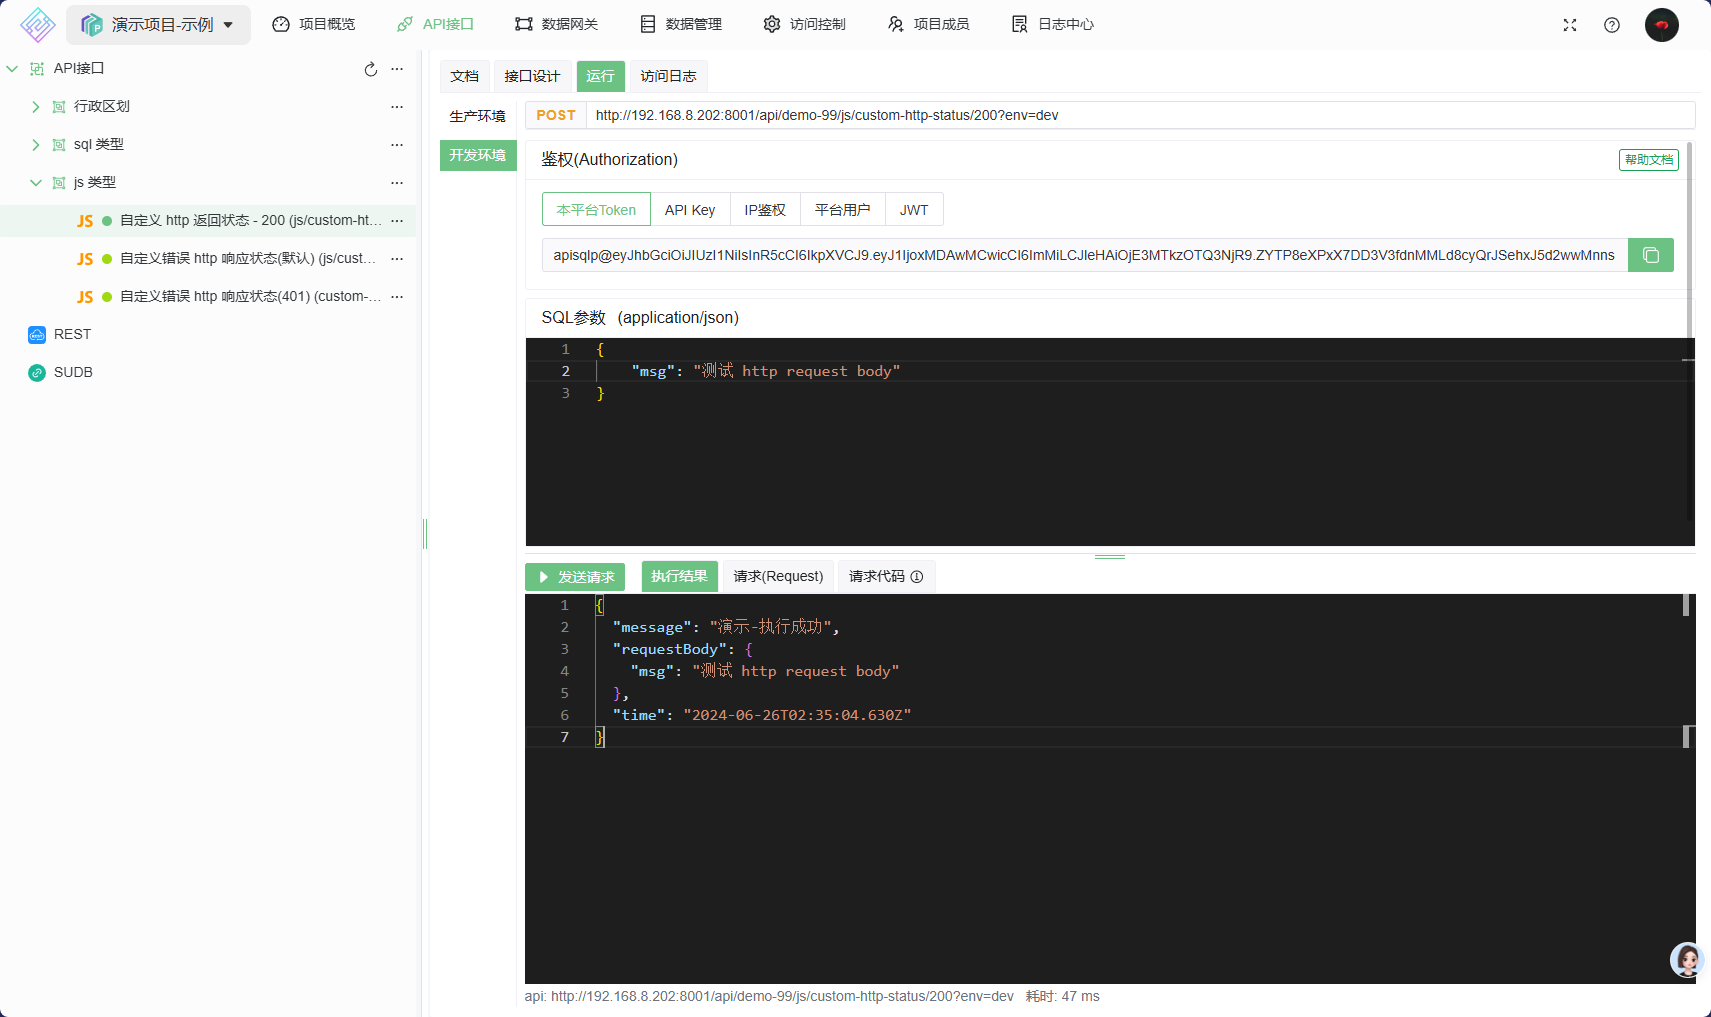1711x1017 pixels.
Task: Open more options for 行政区划 folder
Action: [397, 107]
